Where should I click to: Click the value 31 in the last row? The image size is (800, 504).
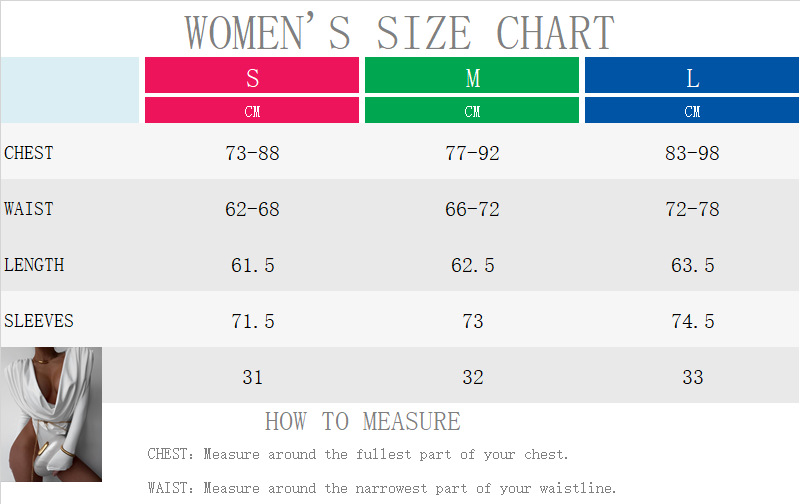click(x=252, y=378)
